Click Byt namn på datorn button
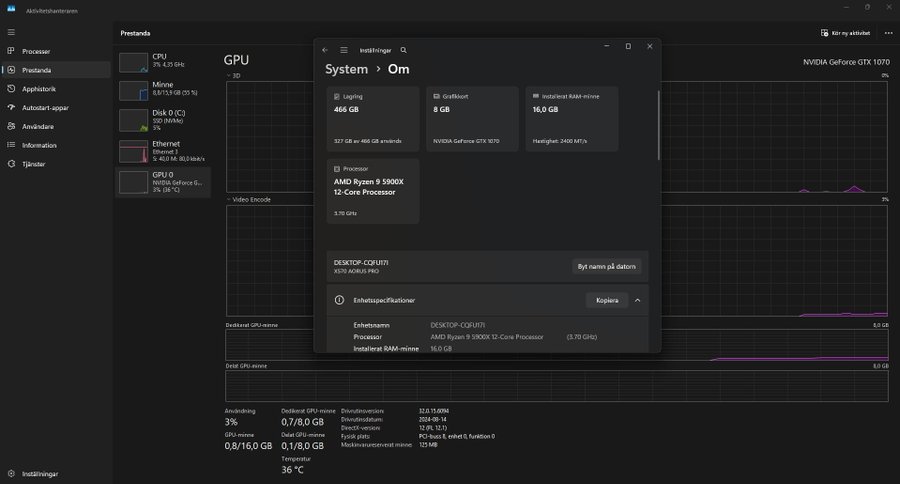This screenshot has width=900, height=484. pos(607,266)
